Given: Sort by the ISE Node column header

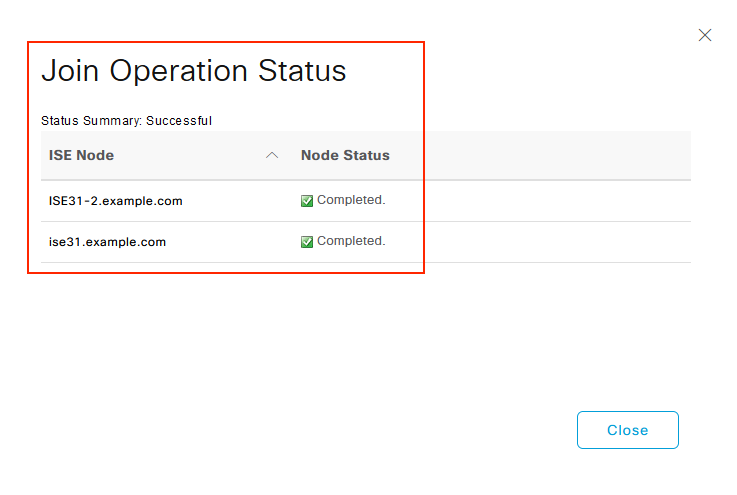Looking at the screenshot, I should click(81, 155).
